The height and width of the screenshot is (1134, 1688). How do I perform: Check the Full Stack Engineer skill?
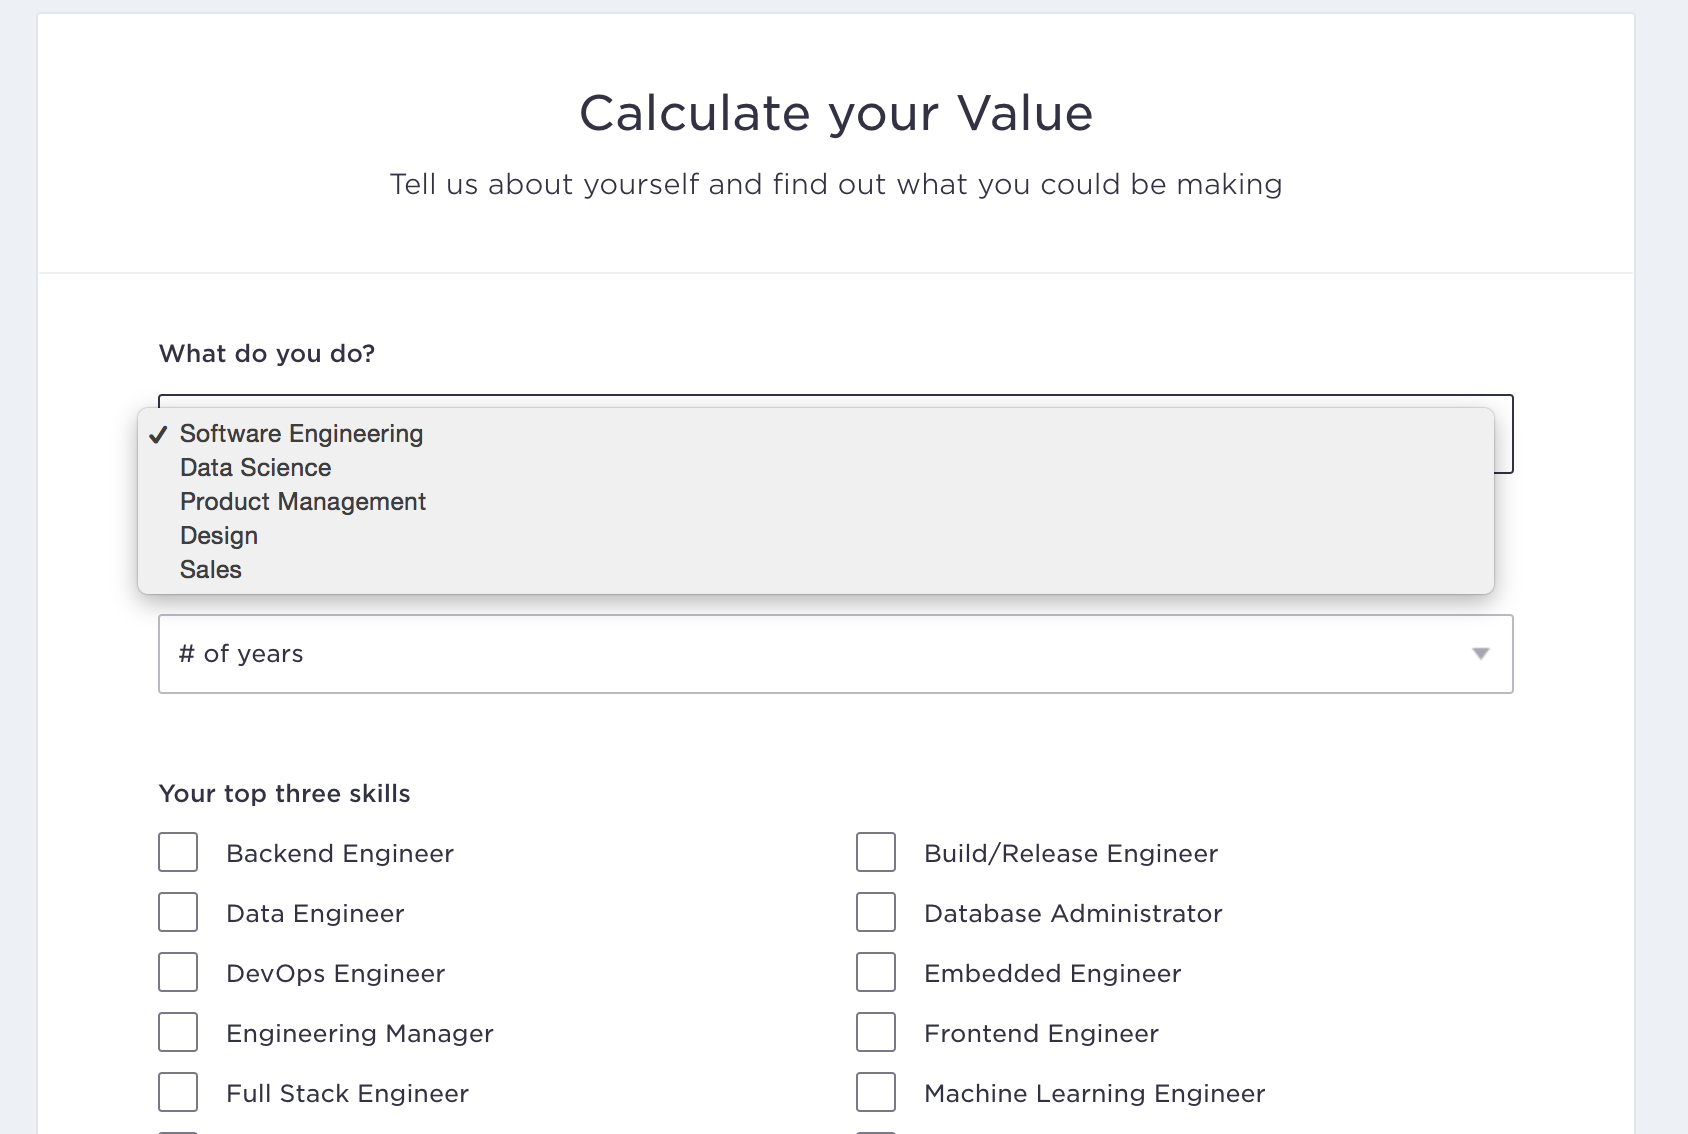(177, 1092)
